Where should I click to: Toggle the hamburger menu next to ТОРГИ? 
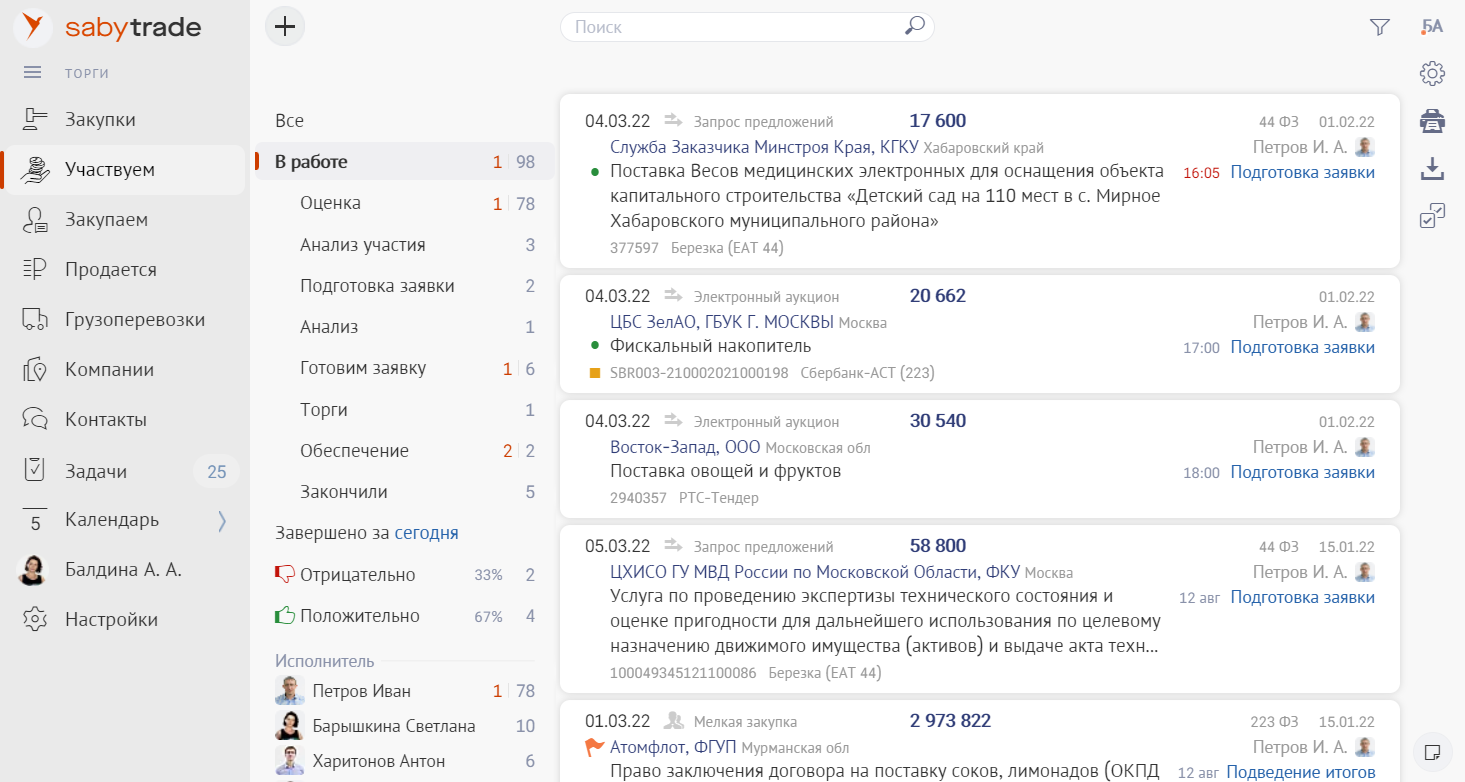tap(33, 72)
